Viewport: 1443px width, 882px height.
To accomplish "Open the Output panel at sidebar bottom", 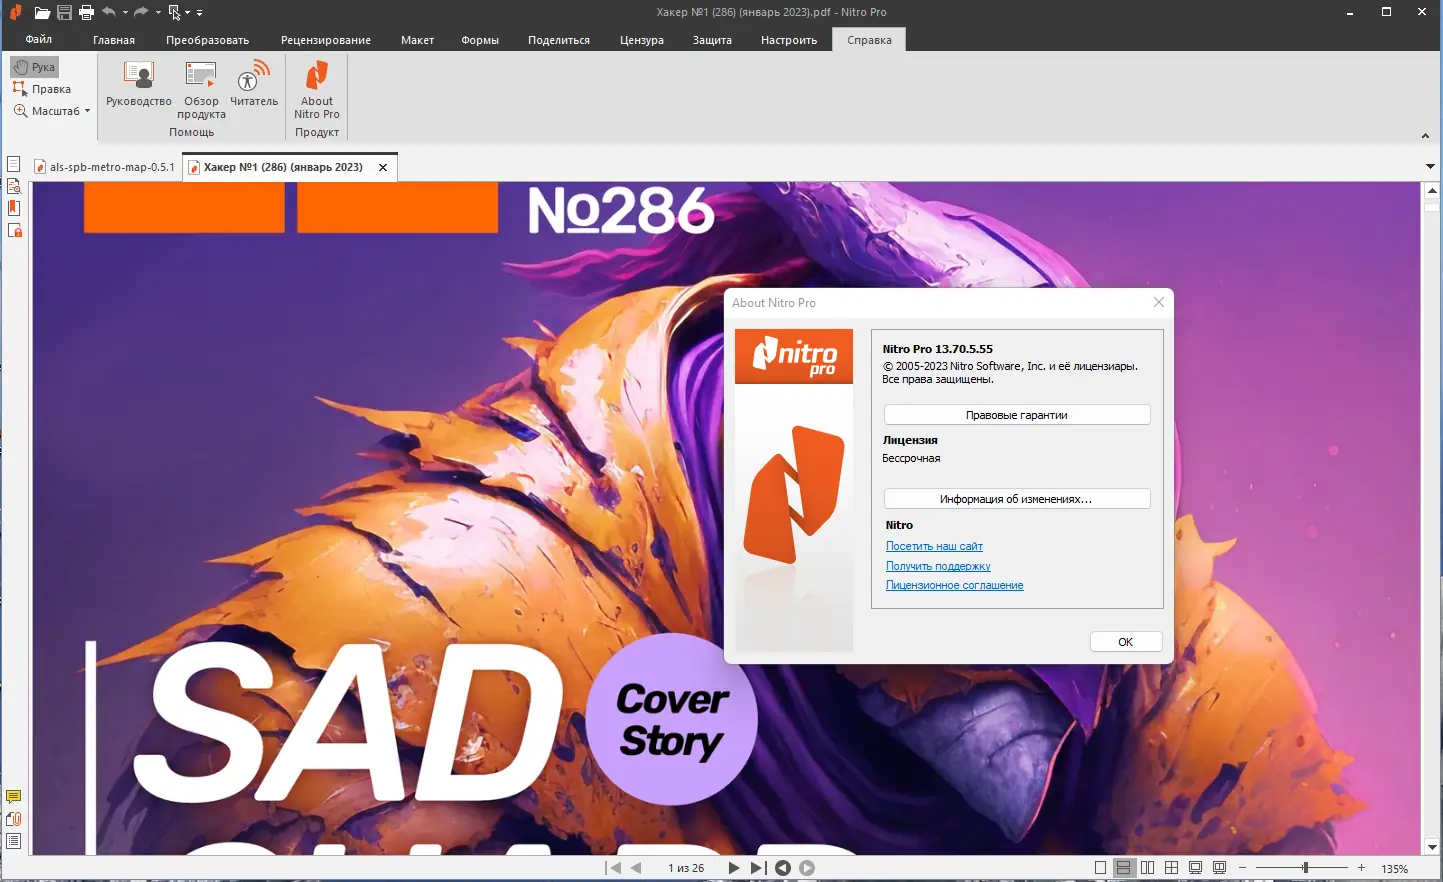I will coord(14,841).
